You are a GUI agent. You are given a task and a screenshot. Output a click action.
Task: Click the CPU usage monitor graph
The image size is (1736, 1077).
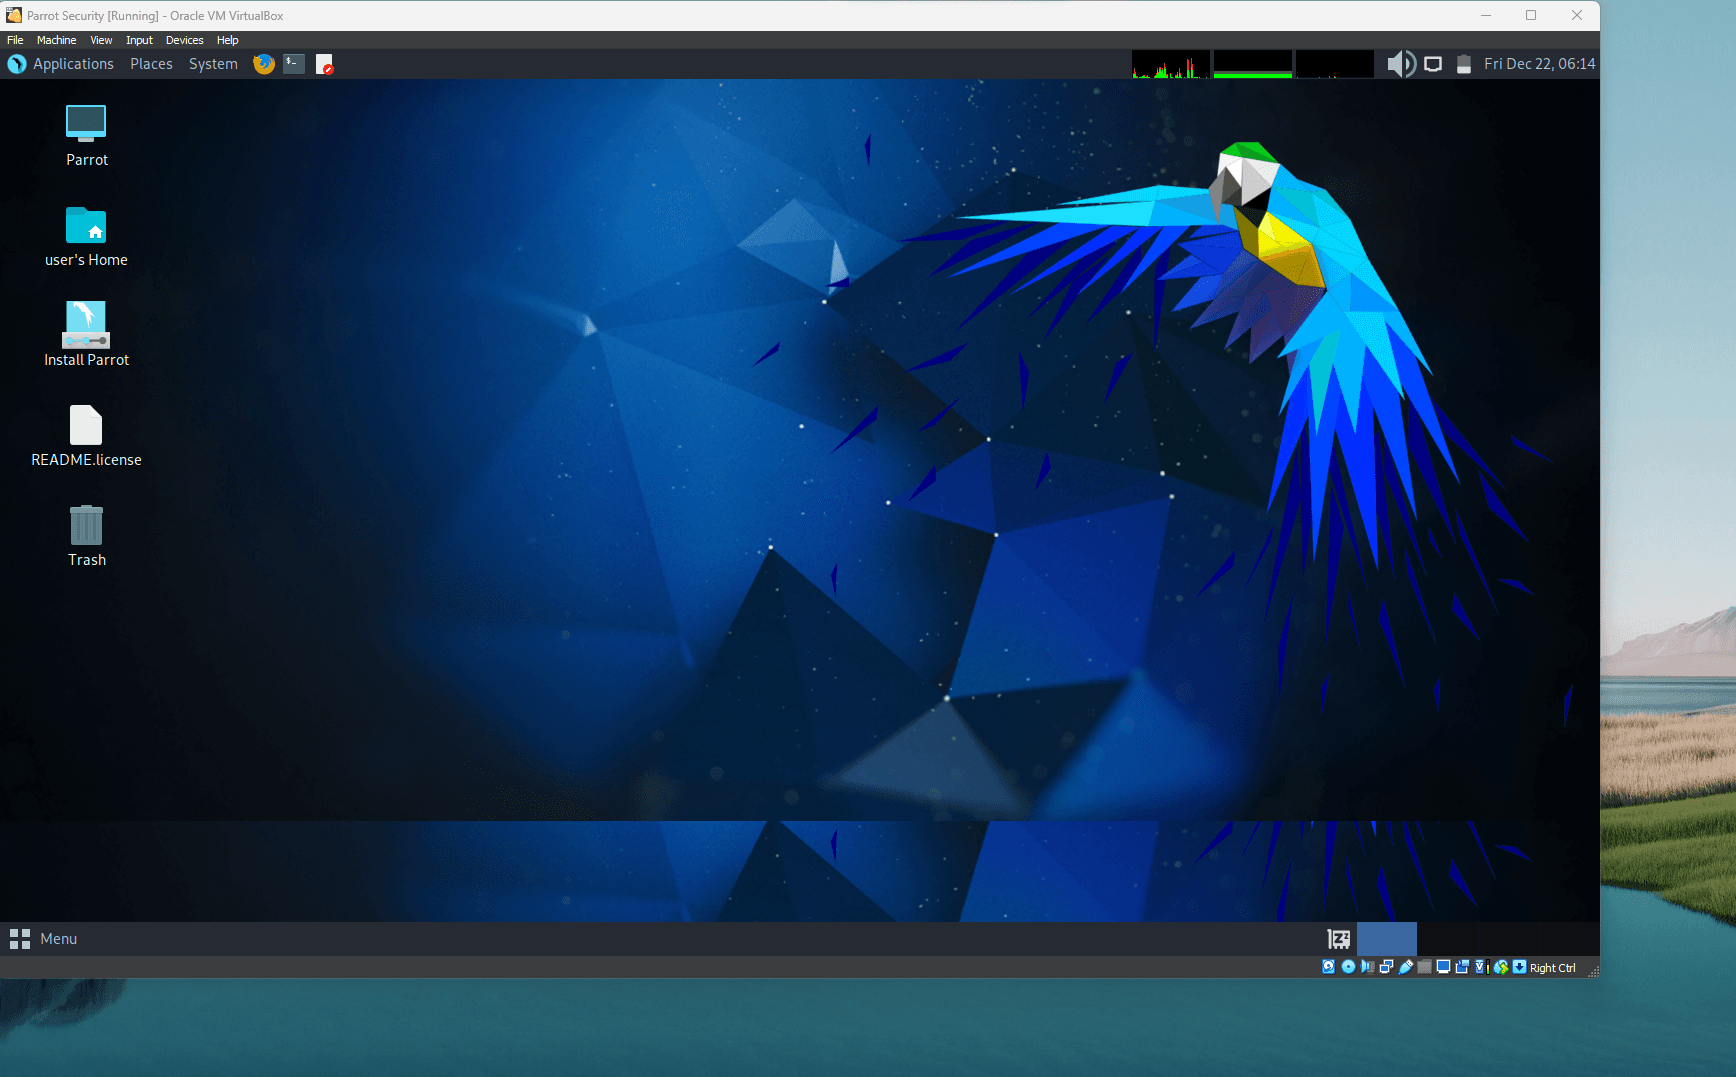pos(1171,64)
